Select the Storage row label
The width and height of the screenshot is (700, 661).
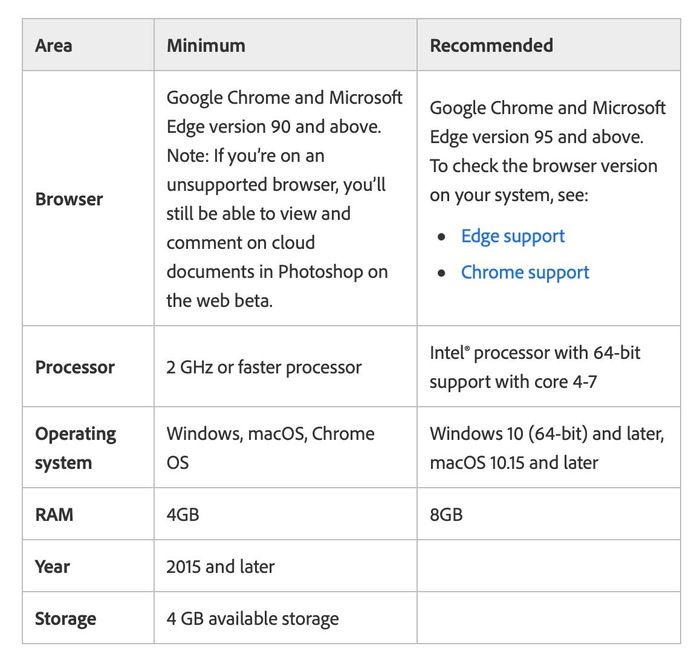coord(64,619)
